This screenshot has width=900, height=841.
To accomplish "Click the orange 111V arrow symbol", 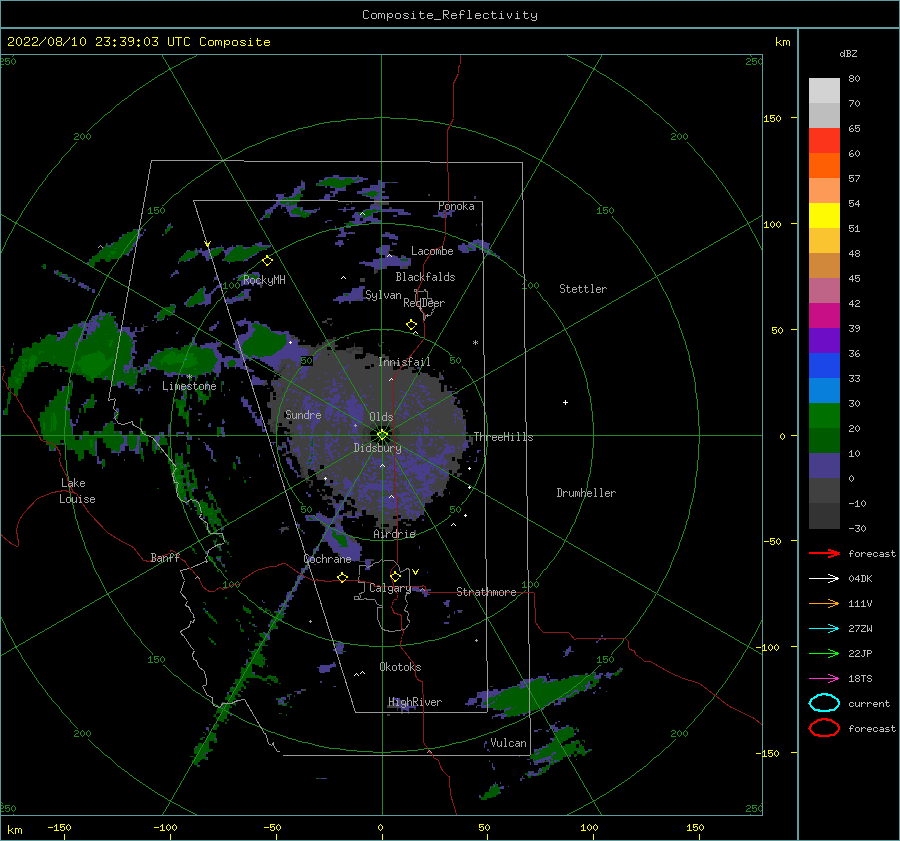I will coord(824,603).
